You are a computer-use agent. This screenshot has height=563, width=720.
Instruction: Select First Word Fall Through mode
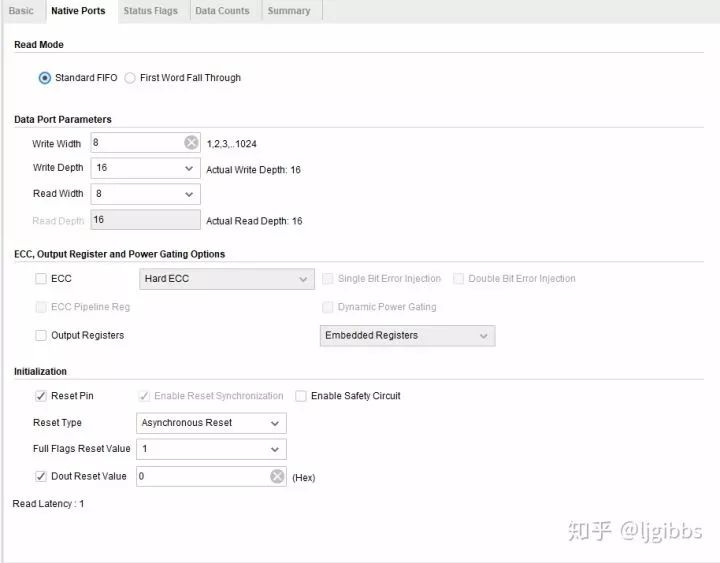[131, 78]
